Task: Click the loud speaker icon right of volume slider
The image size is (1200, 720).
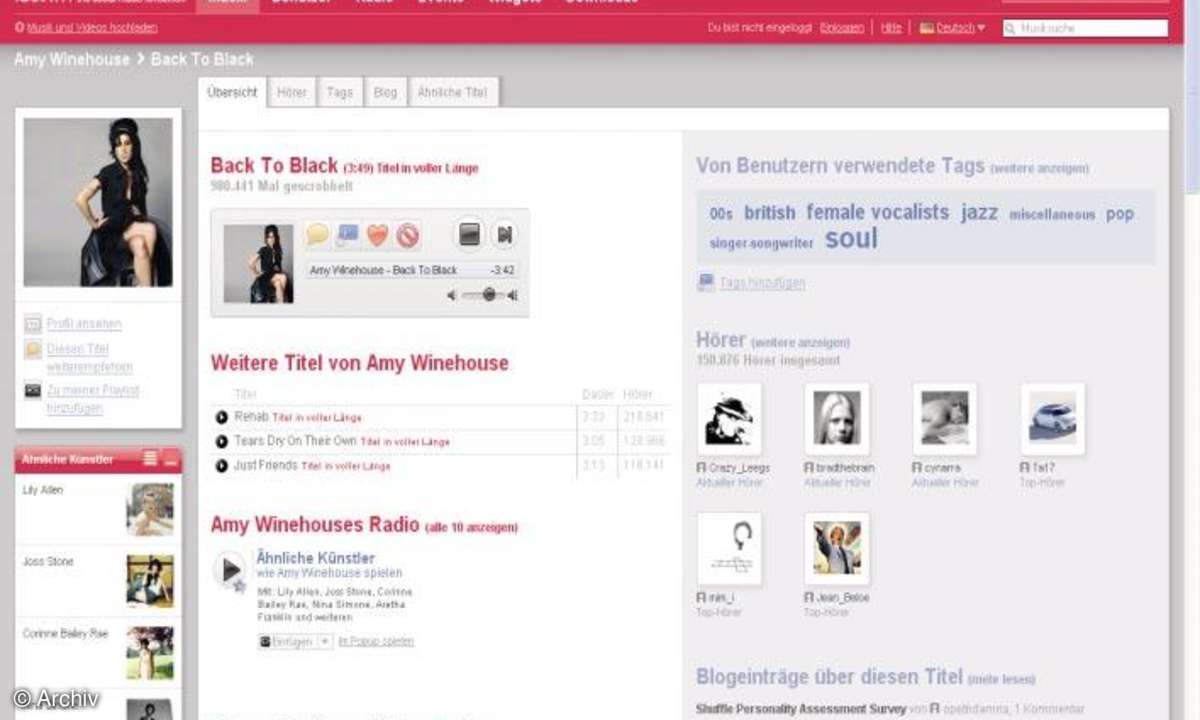Action: [x=513, y=295]
